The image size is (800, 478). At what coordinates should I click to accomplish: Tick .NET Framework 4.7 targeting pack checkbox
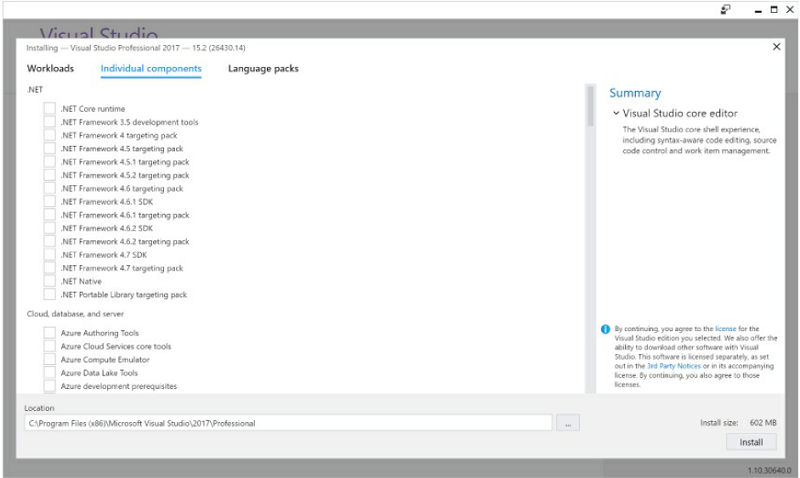(49, 267)
